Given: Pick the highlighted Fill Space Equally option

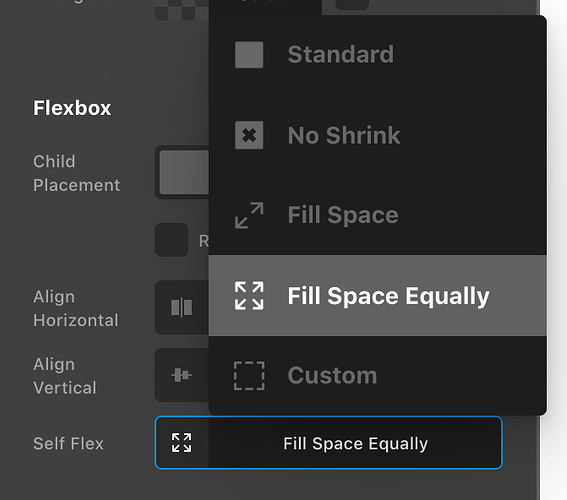Looking at the screenshot, I should point(378,296).
